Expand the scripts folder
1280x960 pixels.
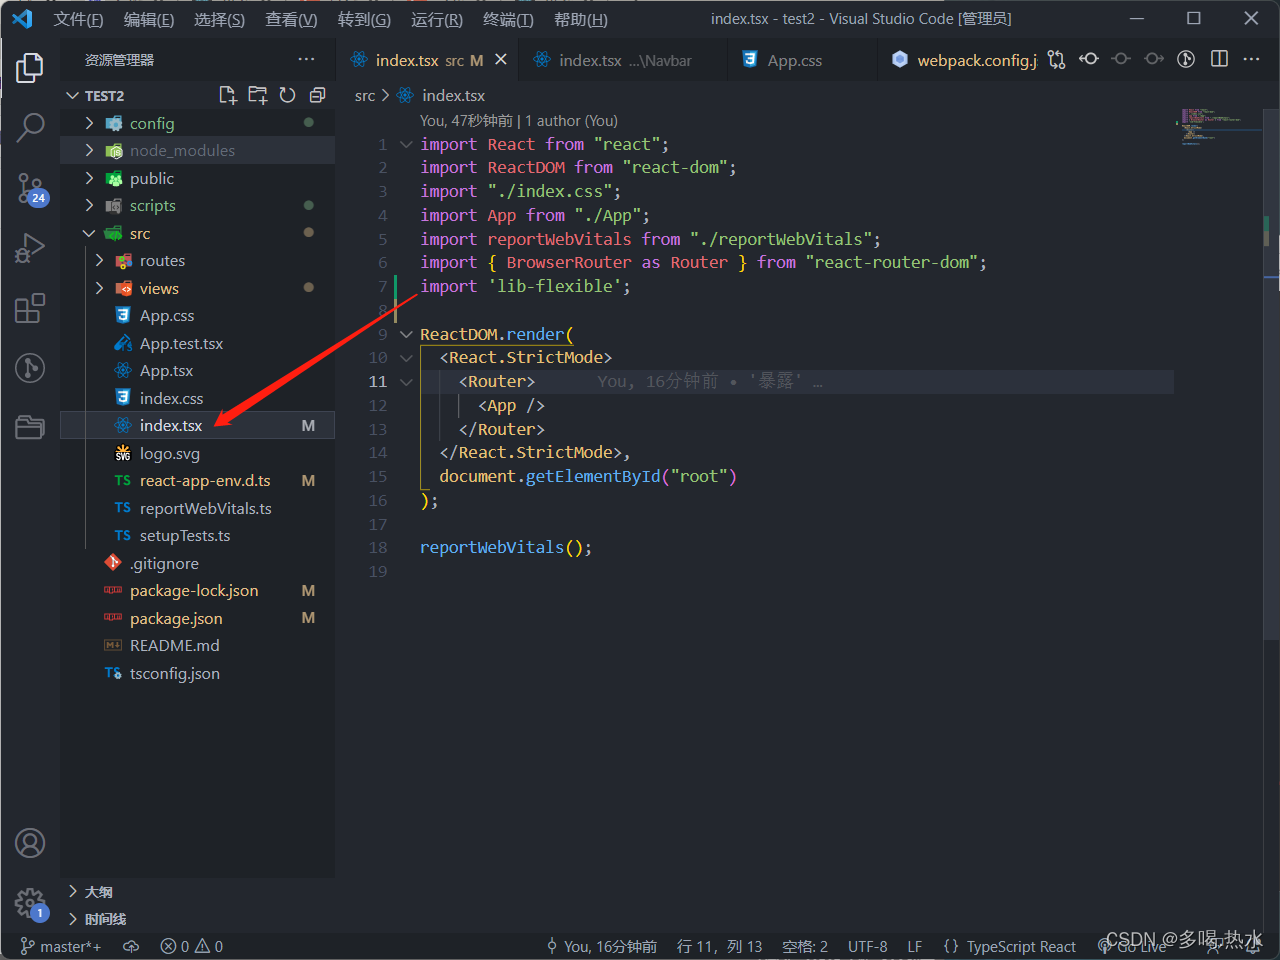(x=89, y=205)
